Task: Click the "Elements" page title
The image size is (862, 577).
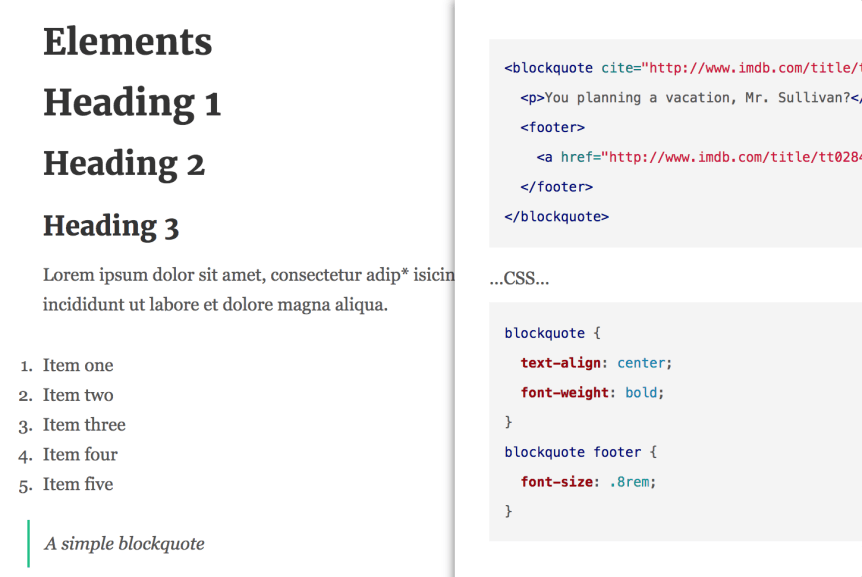Action: click(x=127, y=42)
